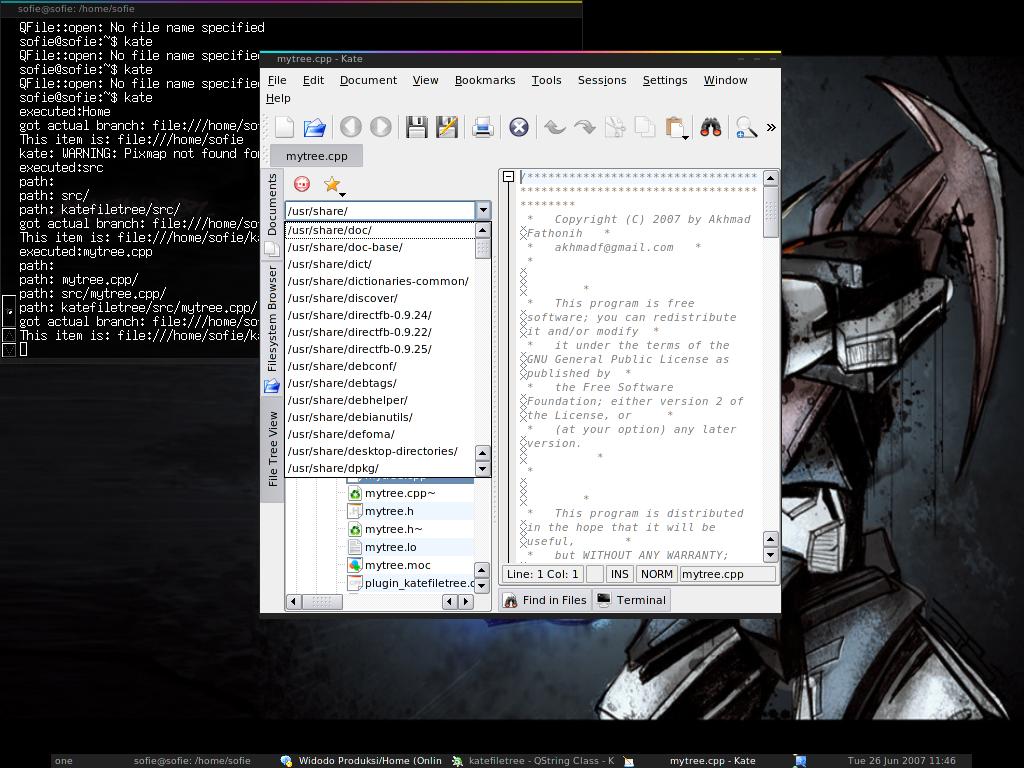Click the taskbar clock Tue 26 Jun 2007
1024x768 pixels.
pyautogui.click(x=901, y=761)
